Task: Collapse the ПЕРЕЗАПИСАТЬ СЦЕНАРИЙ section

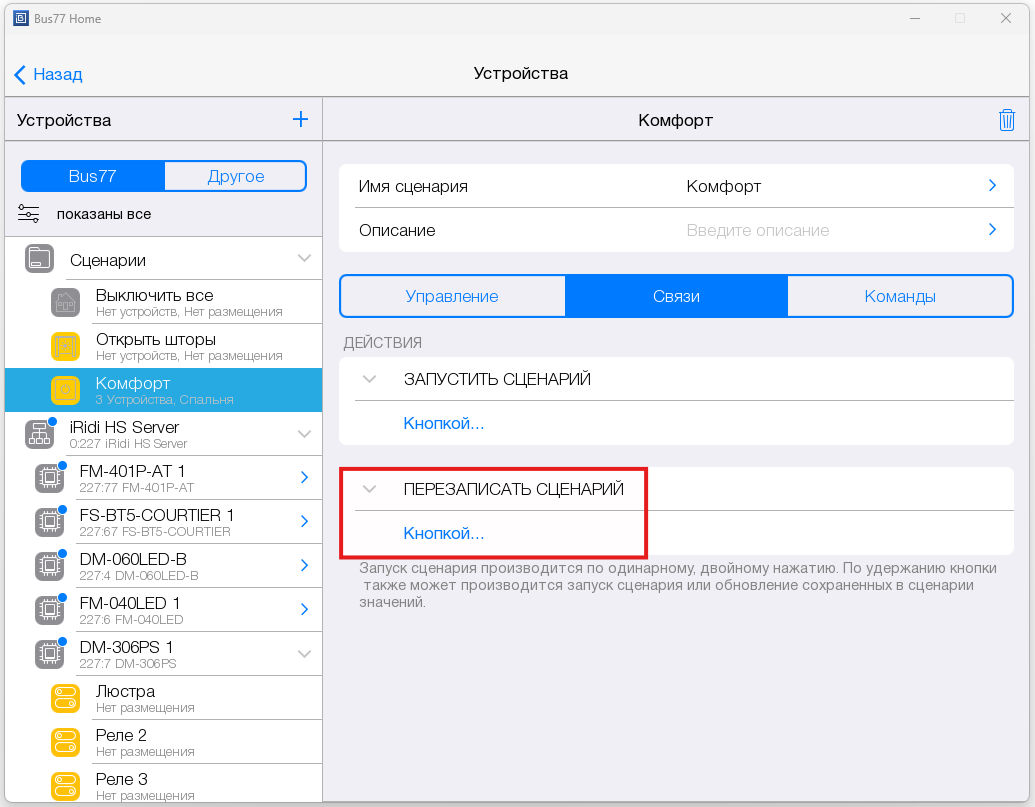Action: coord(370,489)
